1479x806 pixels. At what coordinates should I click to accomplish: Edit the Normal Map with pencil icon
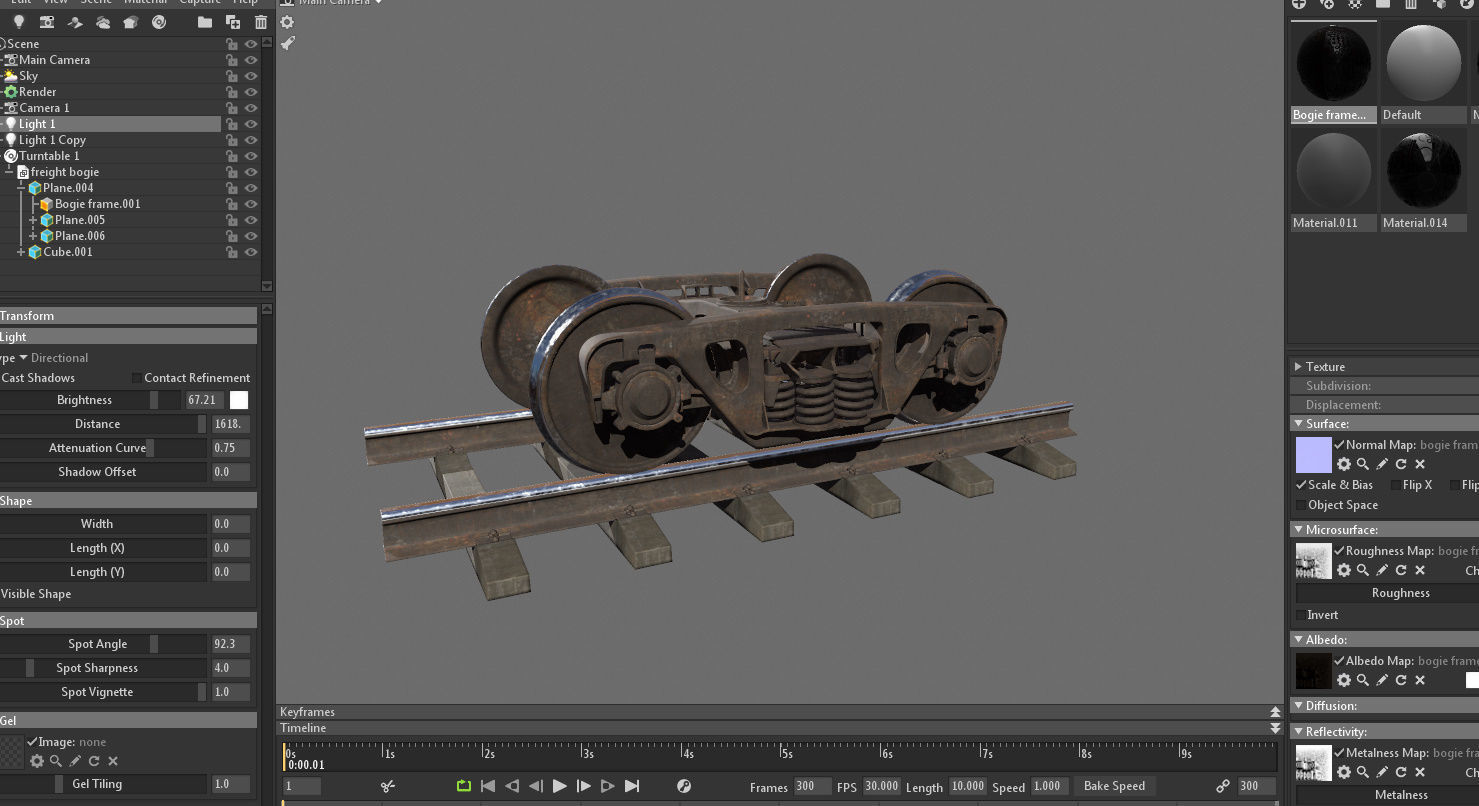pyautogui.click(x=1382, y=464)
